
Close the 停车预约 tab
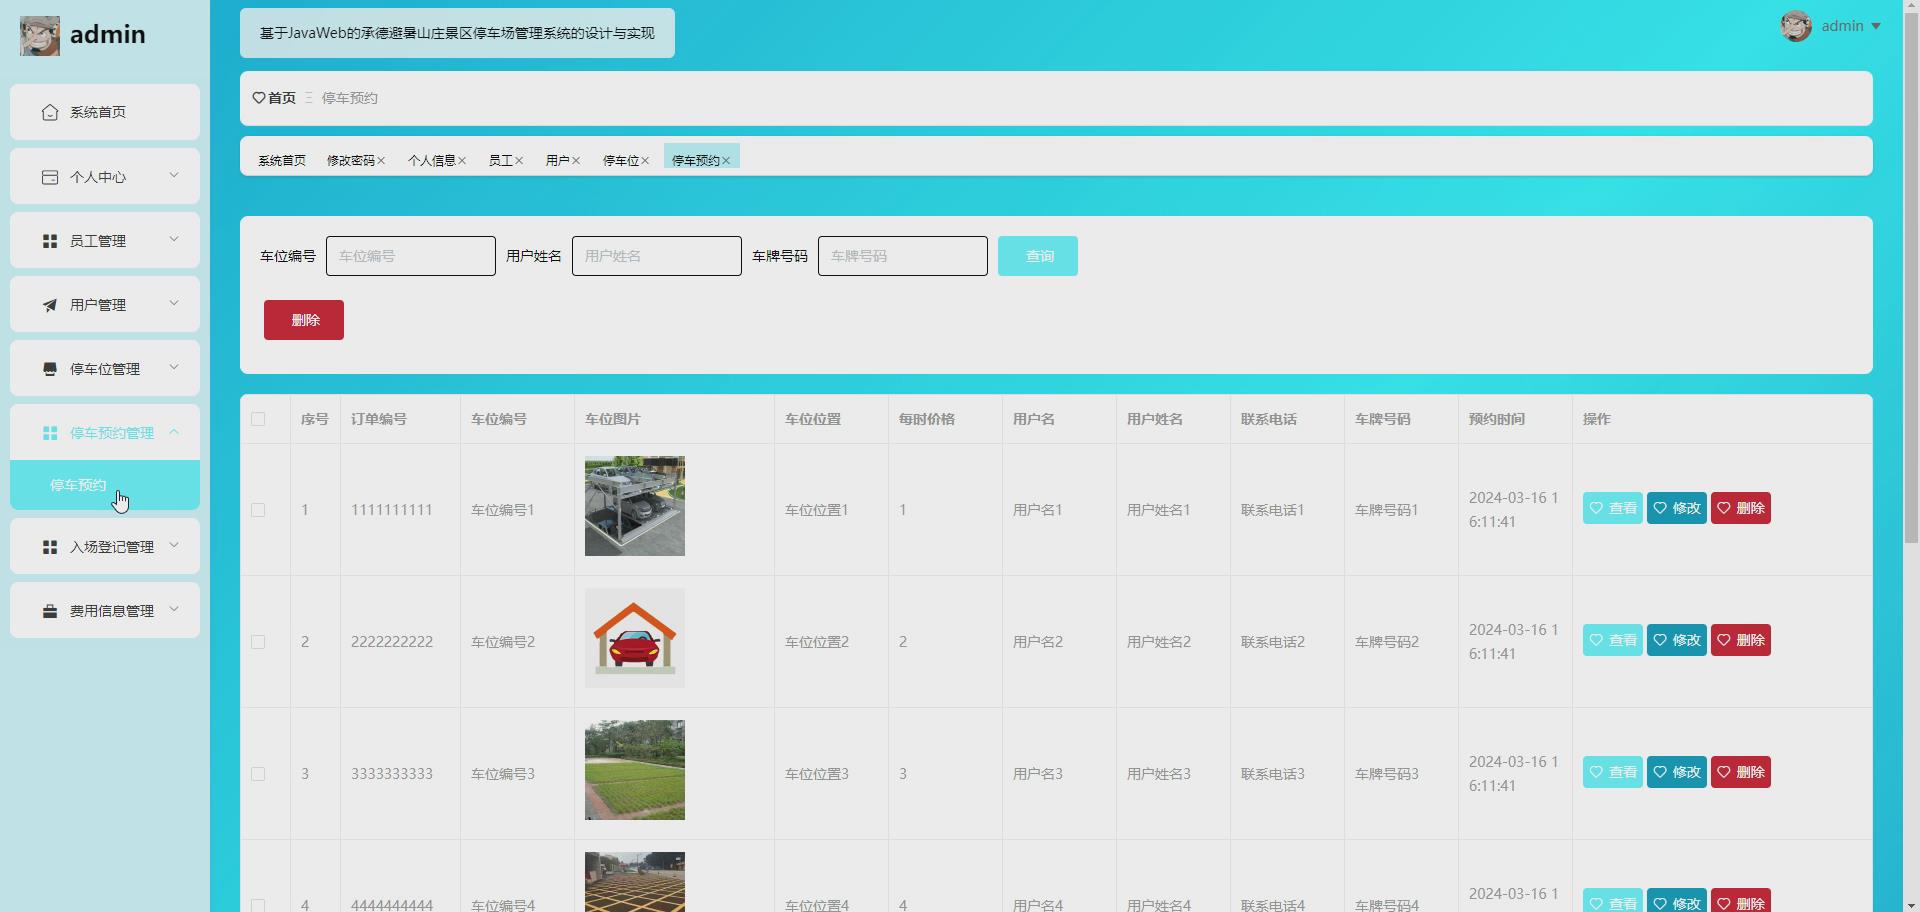click(x=726, y=161)
